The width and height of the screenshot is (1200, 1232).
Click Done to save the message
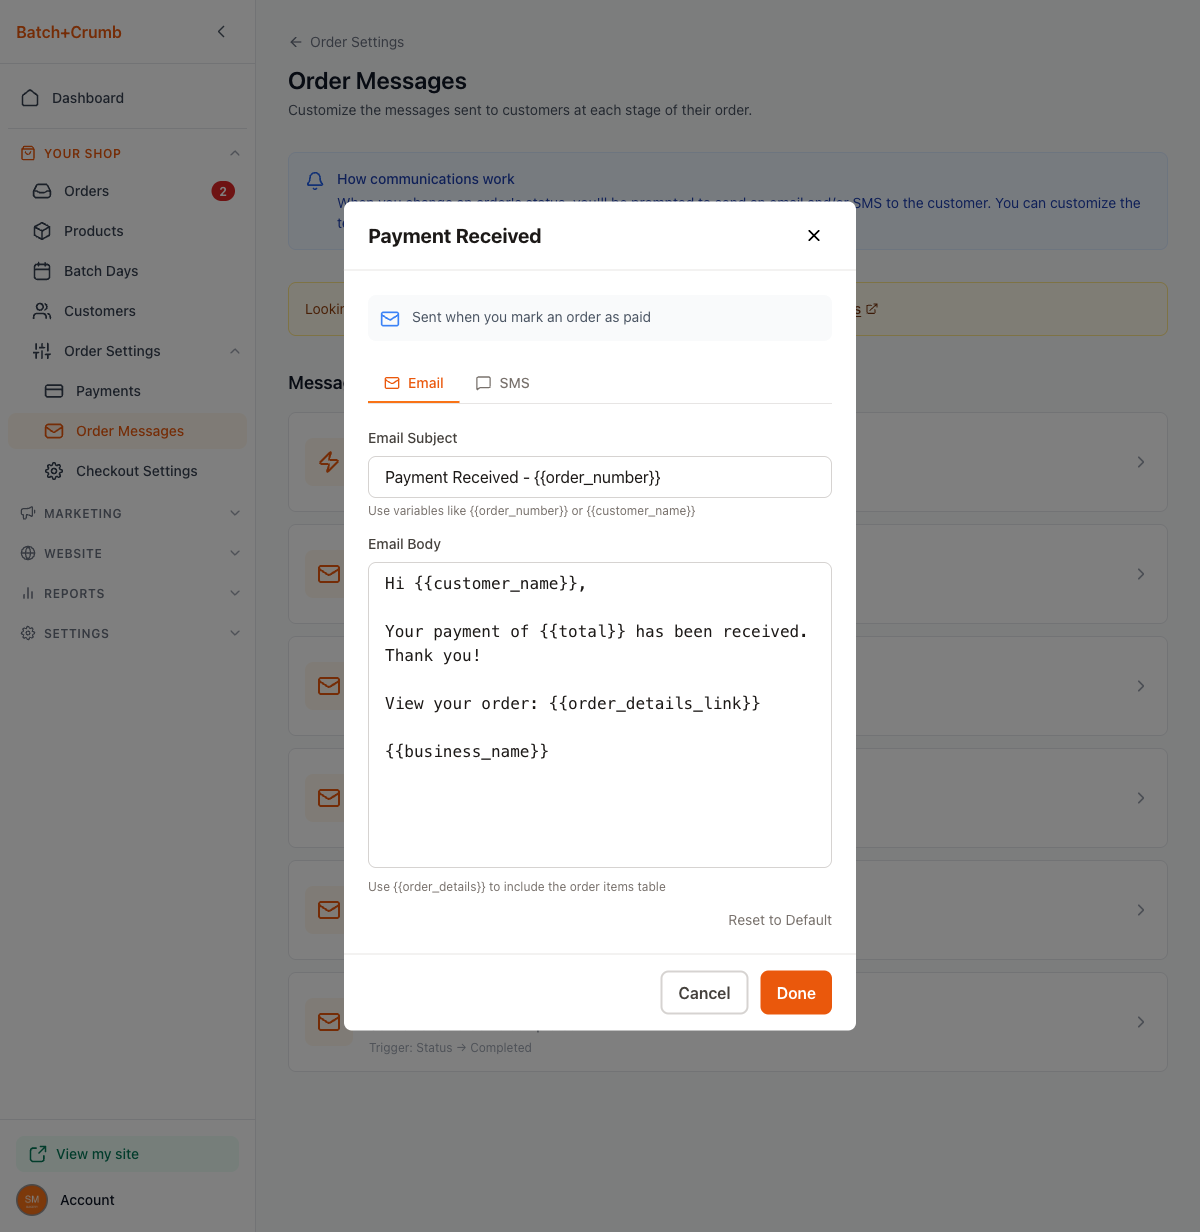click(796, 993)
